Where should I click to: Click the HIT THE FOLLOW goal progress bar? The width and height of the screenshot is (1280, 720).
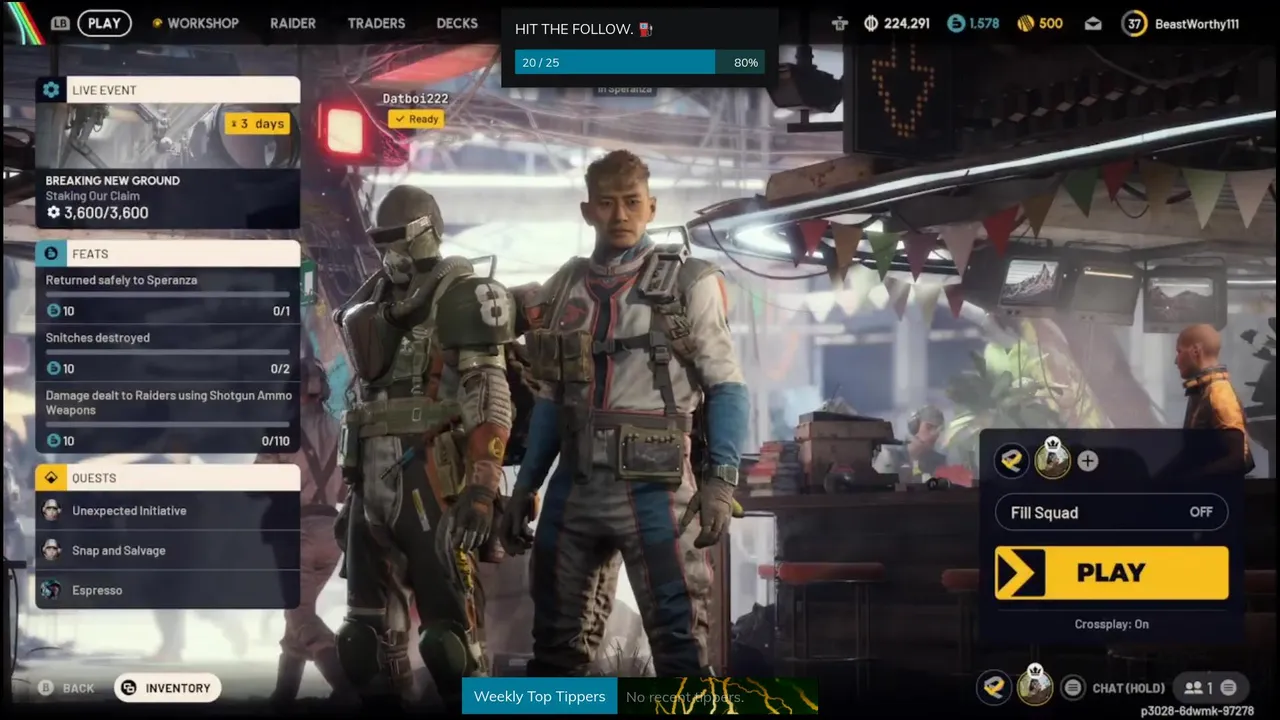[640, 62]
